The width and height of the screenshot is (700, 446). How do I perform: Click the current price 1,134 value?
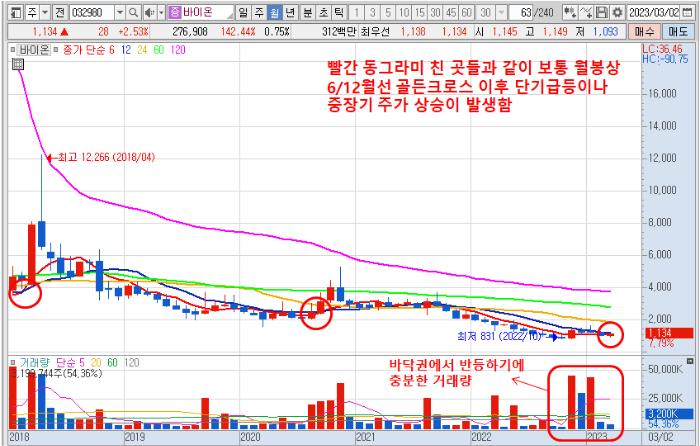45,32
